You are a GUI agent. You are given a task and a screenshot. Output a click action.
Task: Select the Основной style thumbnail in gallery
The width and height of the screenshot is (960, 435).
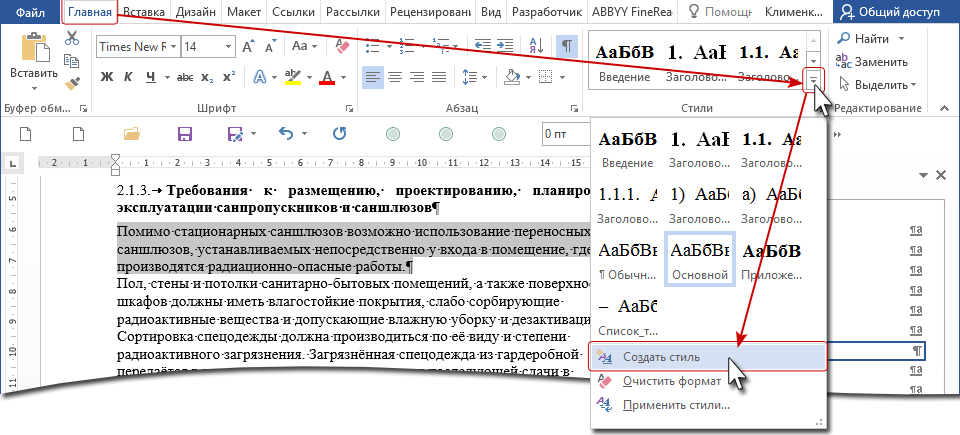point(700,260)
